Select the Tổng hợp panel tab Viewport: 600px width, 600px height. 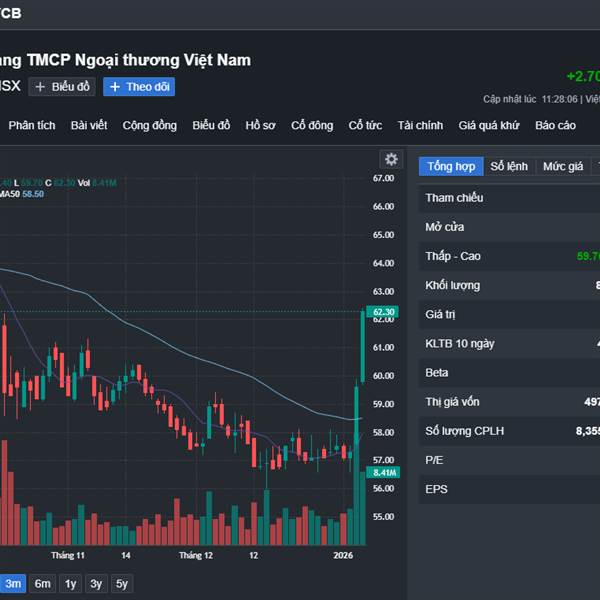click(x=451, y=166)
